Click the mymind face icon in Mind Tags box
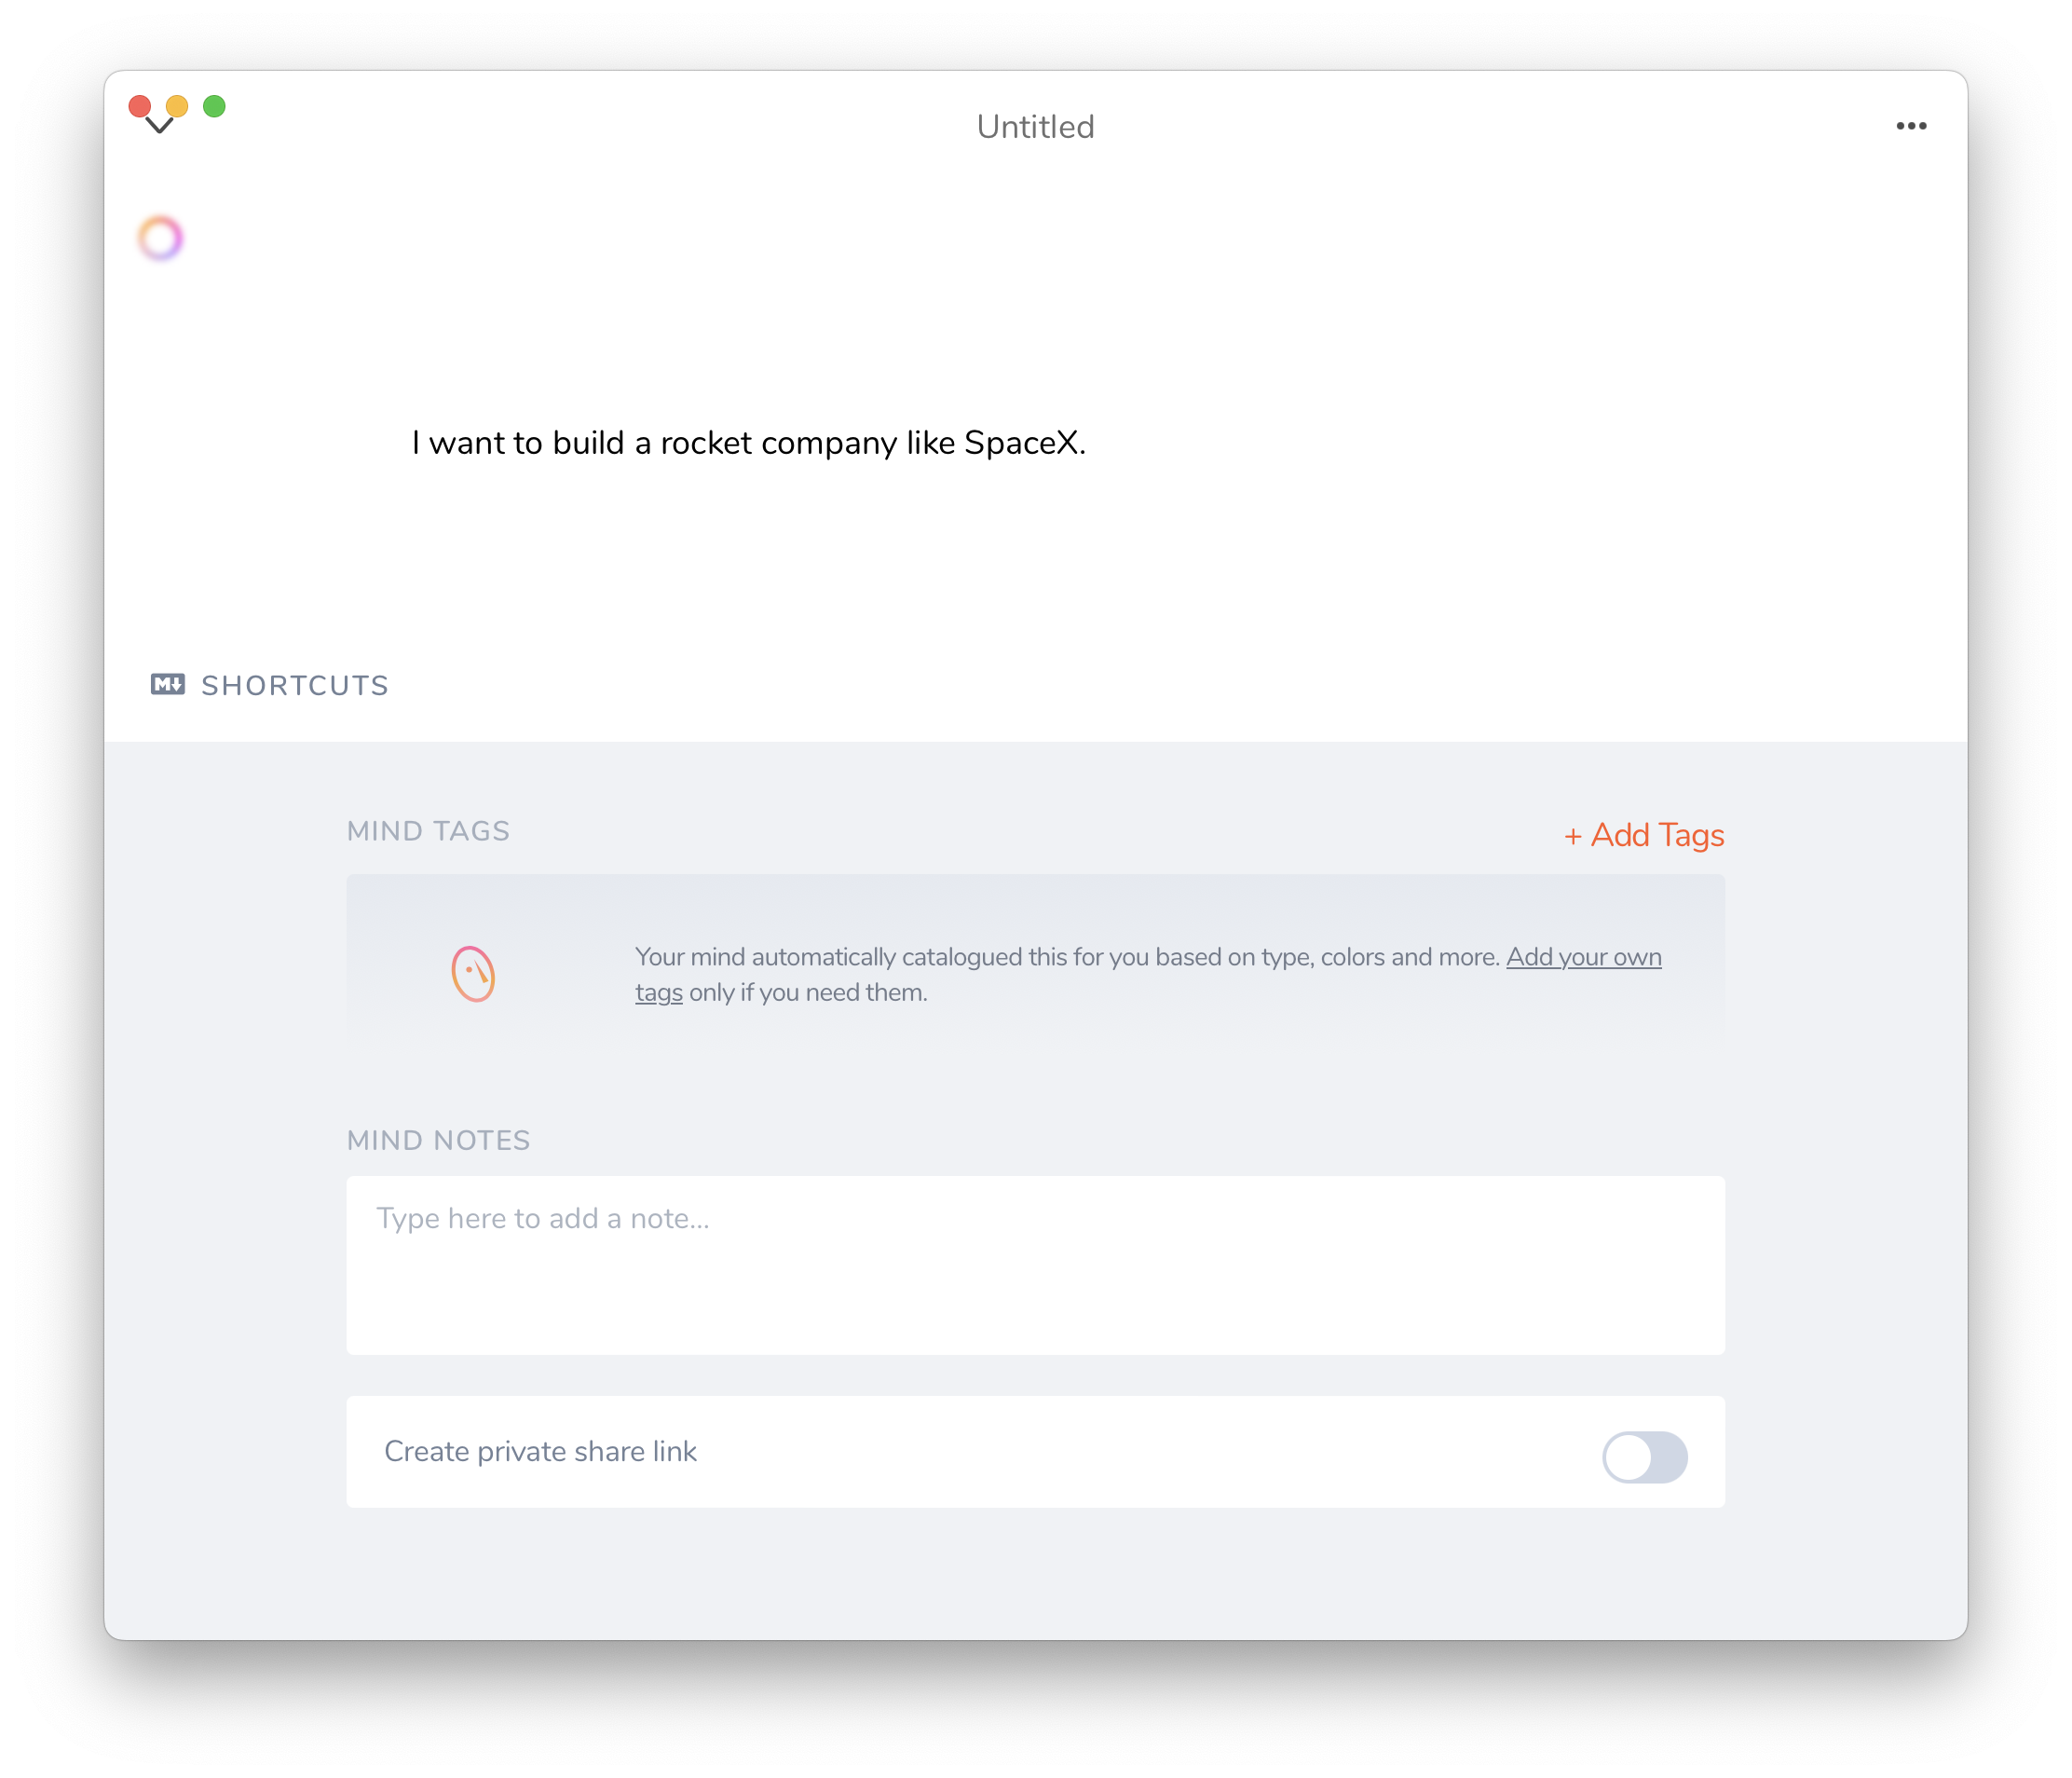 click(x=474, y=973)
